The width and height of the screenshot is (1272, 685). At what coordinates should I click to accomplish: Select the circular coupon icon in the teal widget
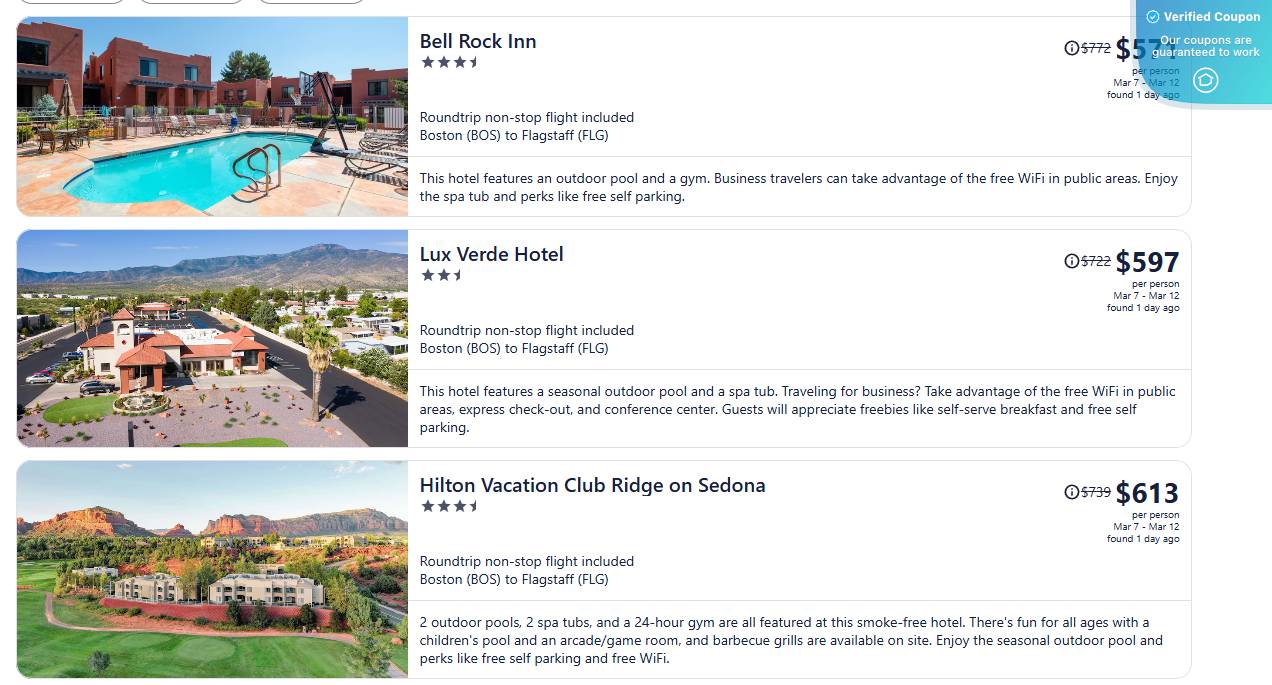click(1205, 80)
